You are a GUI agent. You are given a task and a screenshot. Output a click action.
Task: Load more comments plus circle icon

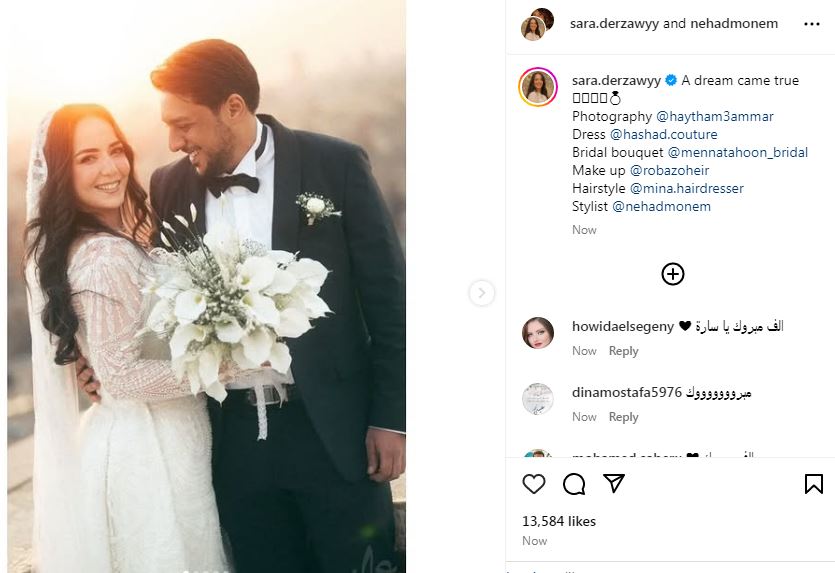[673, 273]
